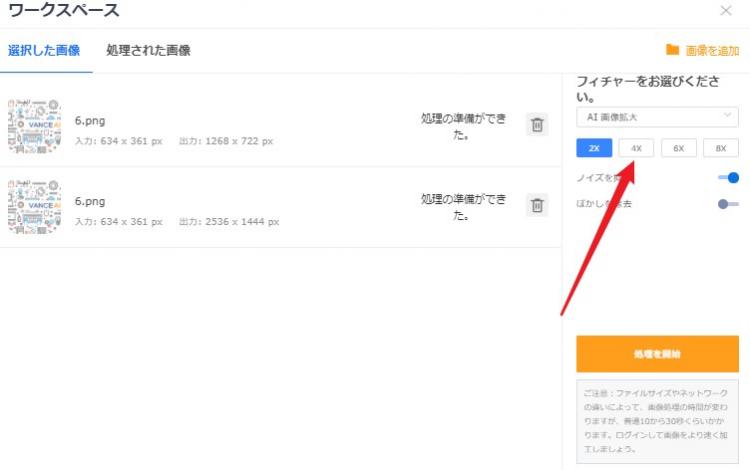Open thumbnail of 6.png with output 2536 x 1444
This screenshot has width=750, height=470.
34,207
